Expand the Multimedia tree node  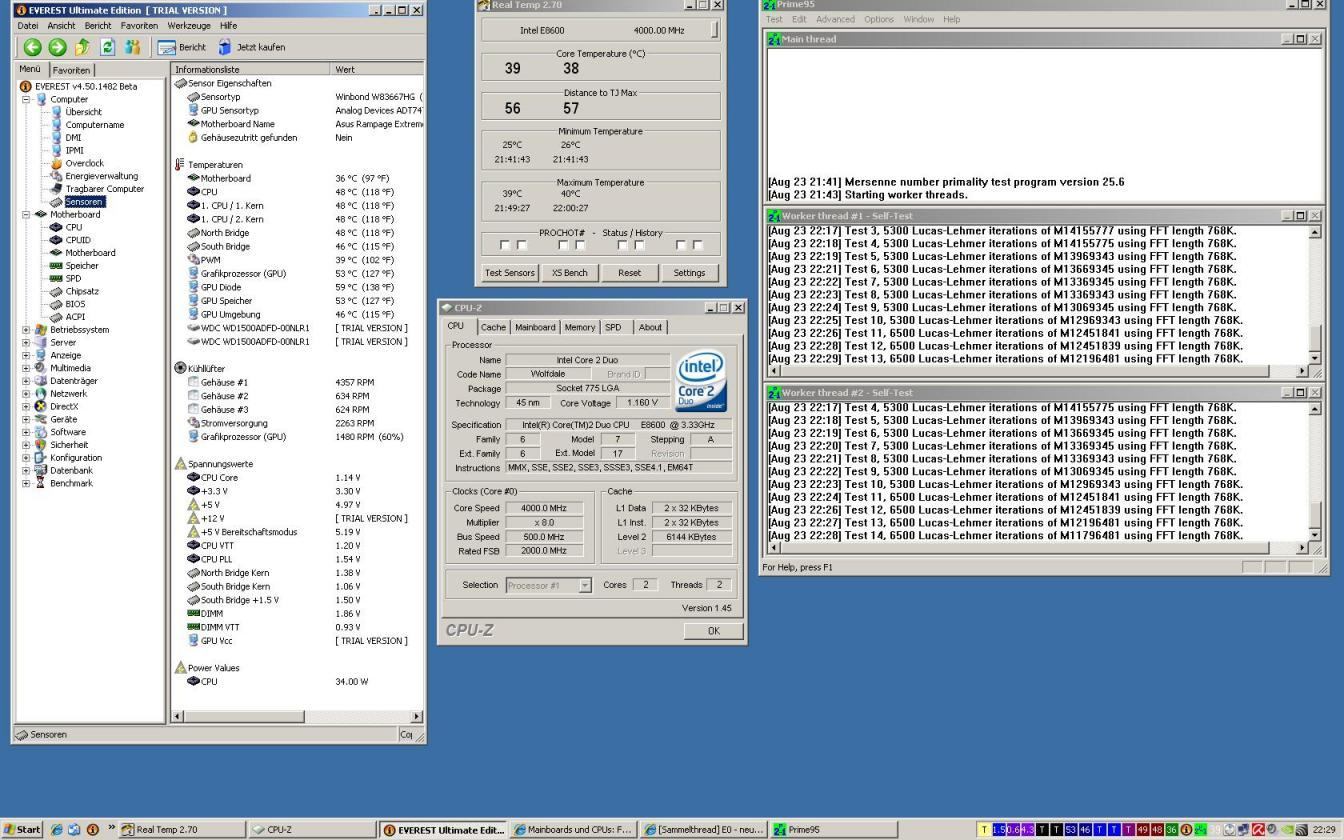26,368
